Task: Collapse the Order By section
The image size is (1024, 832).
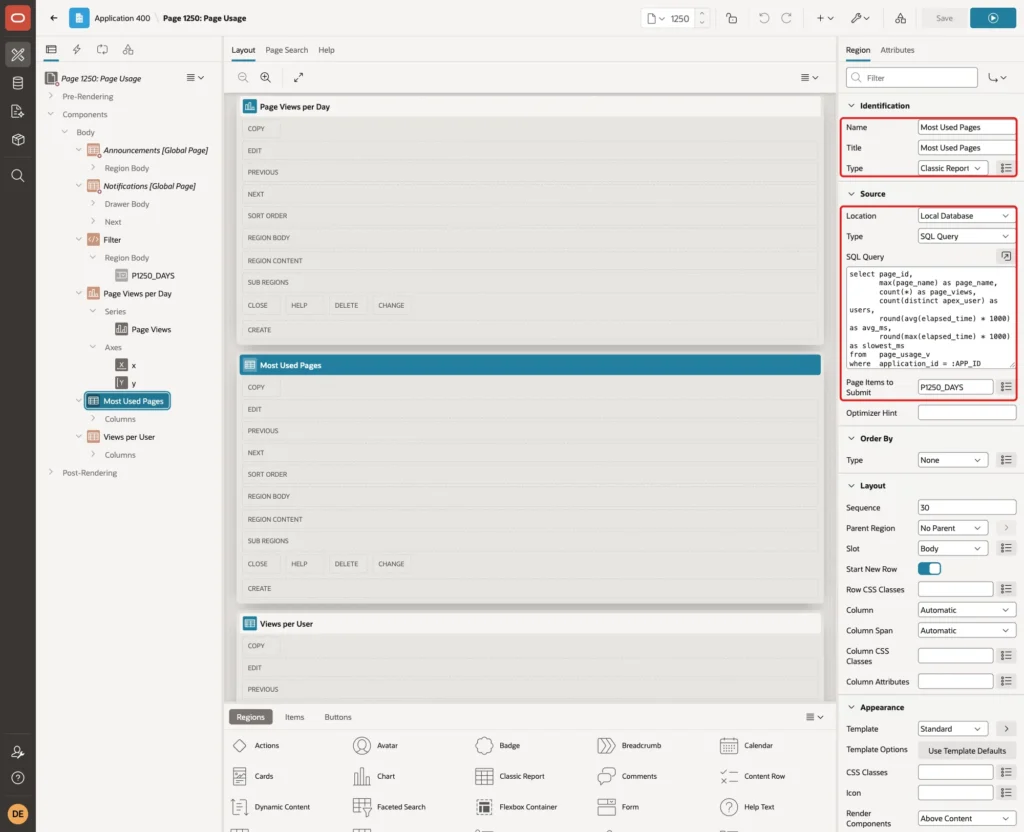Action: coord(851,438)
